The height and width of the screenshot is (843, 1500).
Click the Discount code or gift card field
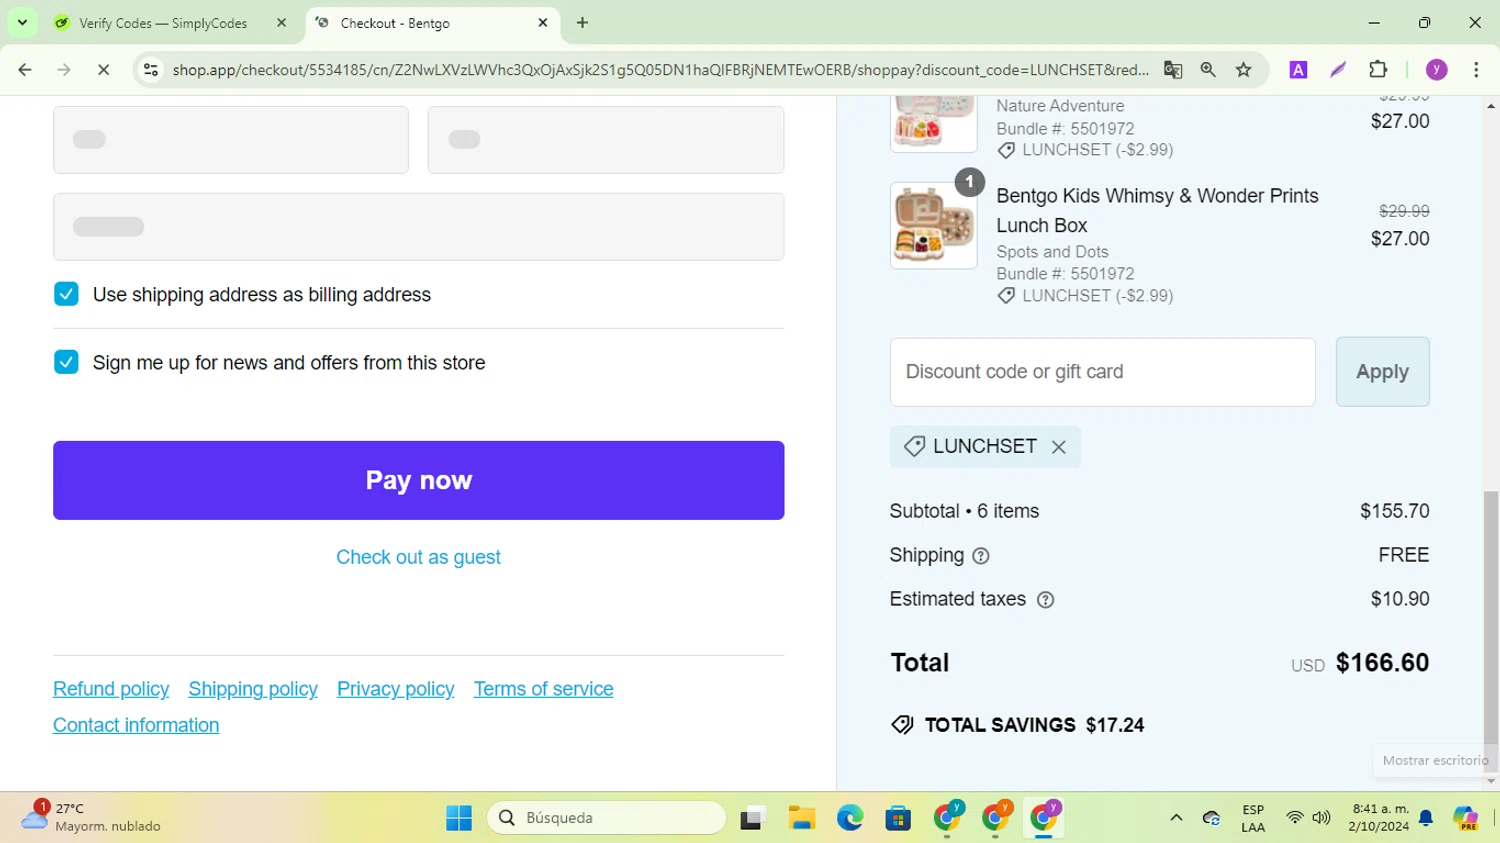click(1102, 372)
